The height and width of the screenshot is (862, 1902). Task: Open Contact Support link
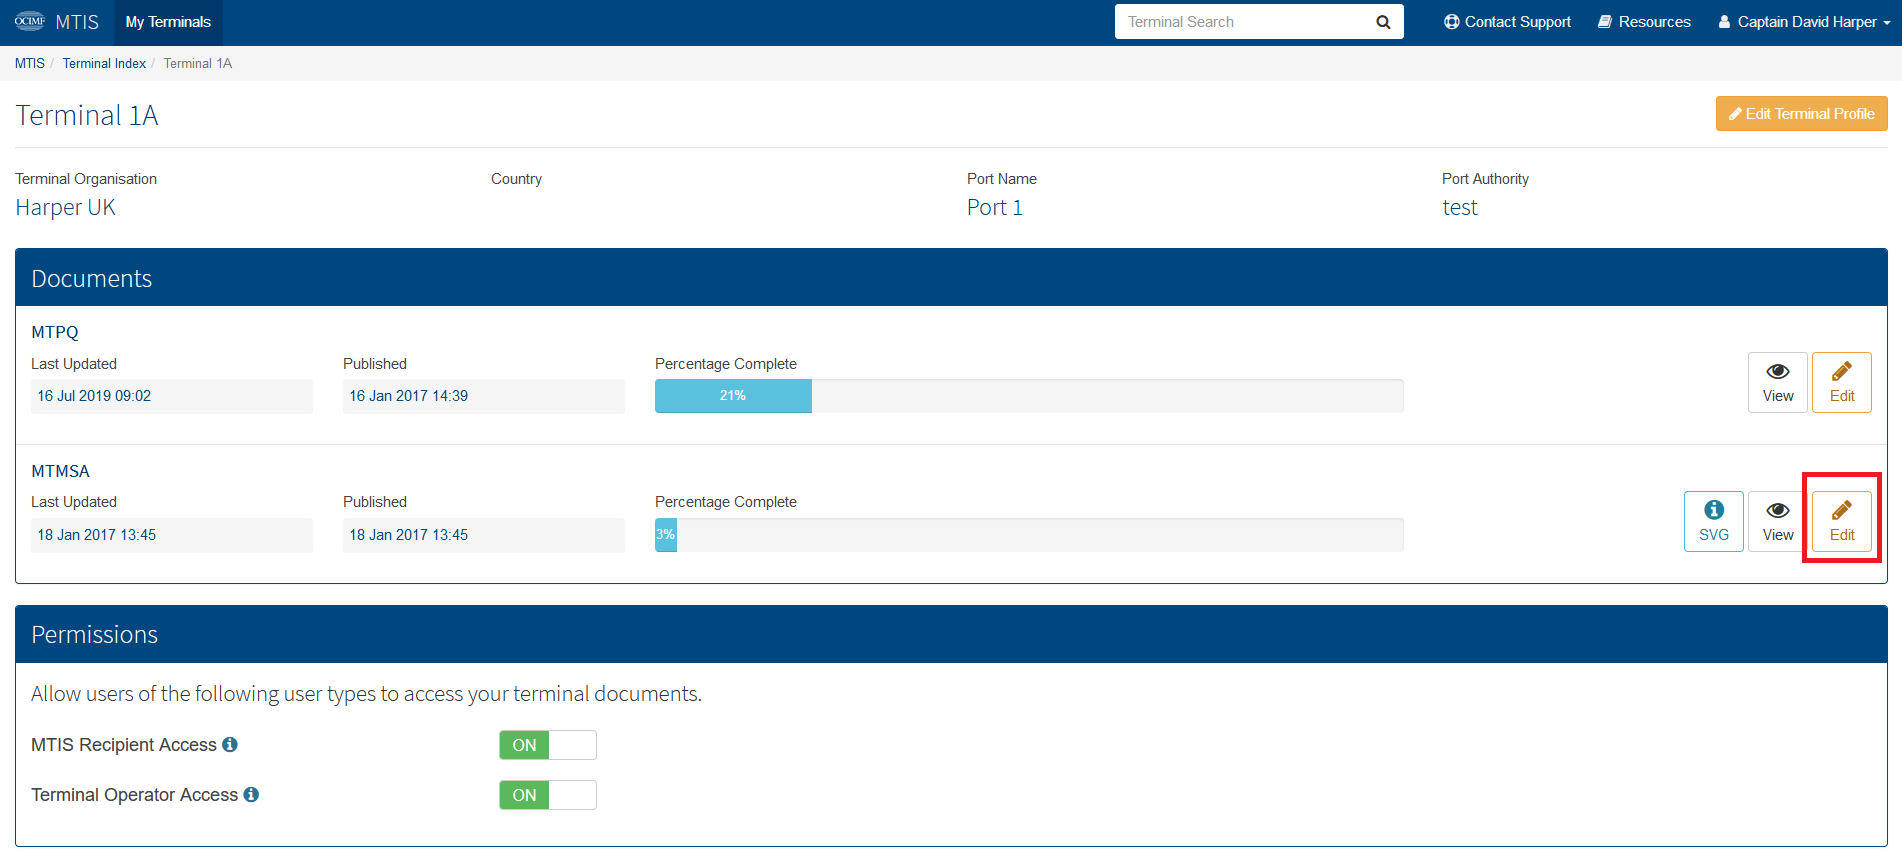click(x=1507, y=22)
